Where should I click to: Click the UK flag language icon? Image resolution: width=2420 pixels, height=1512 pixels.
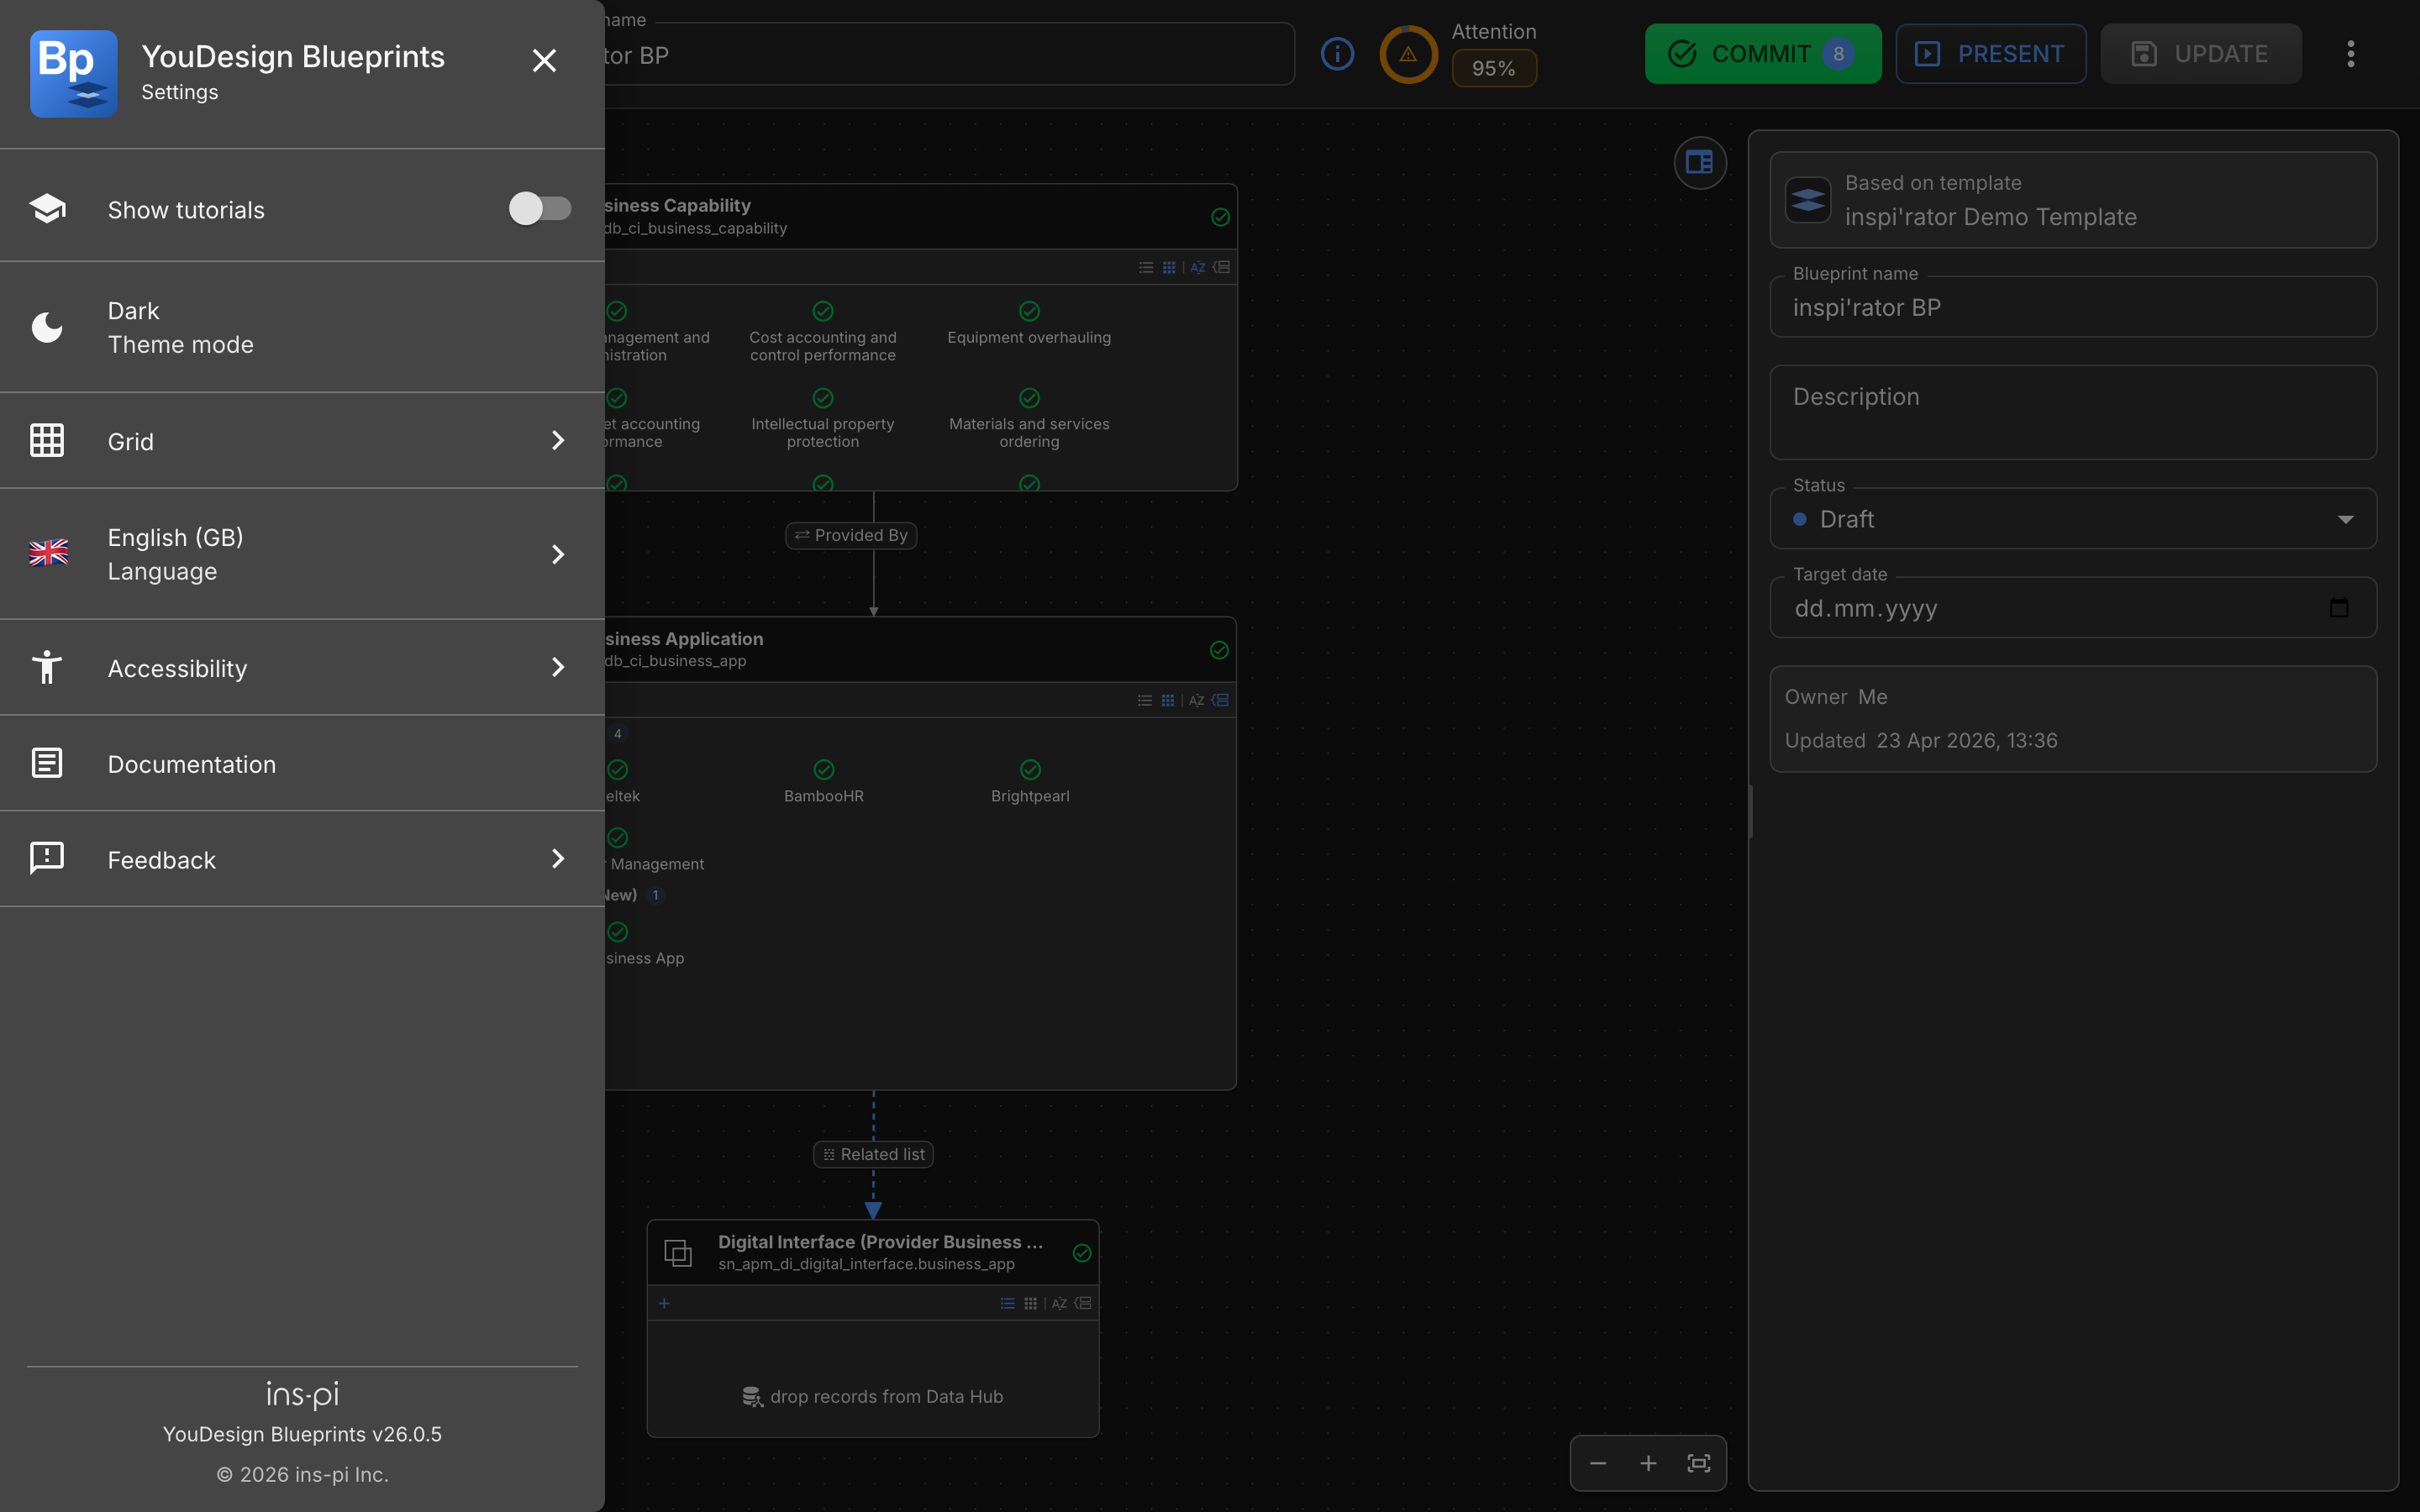click(x=48, y=553)
